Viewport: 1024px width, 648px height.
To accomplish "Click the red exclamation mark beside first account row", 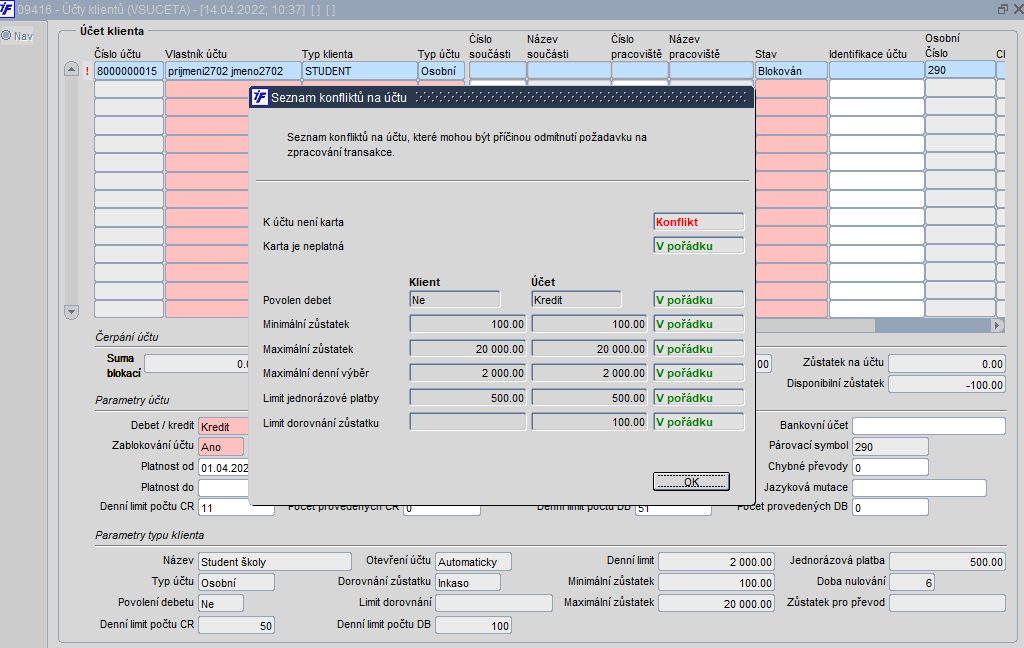I will click(x=87, y=71).
